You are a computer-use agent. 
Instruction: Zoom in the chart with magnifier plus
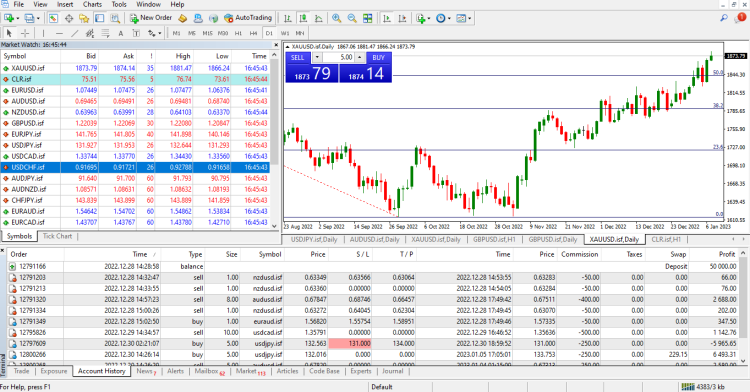tap(337, 18)
